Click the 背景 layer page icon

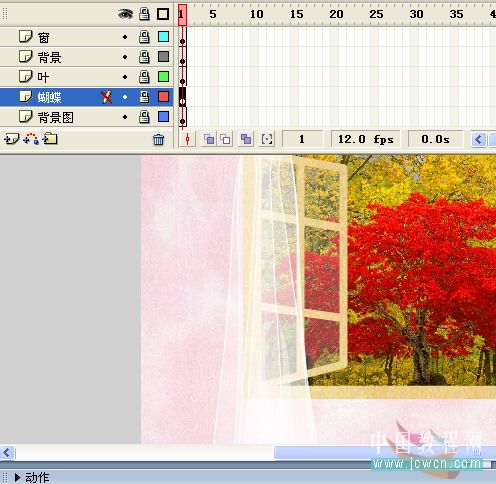coord(26,56)
